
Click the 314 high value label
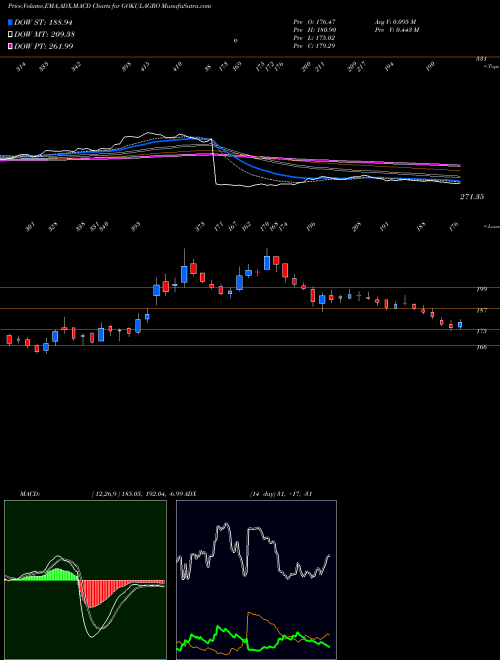(x=21, y=67)
